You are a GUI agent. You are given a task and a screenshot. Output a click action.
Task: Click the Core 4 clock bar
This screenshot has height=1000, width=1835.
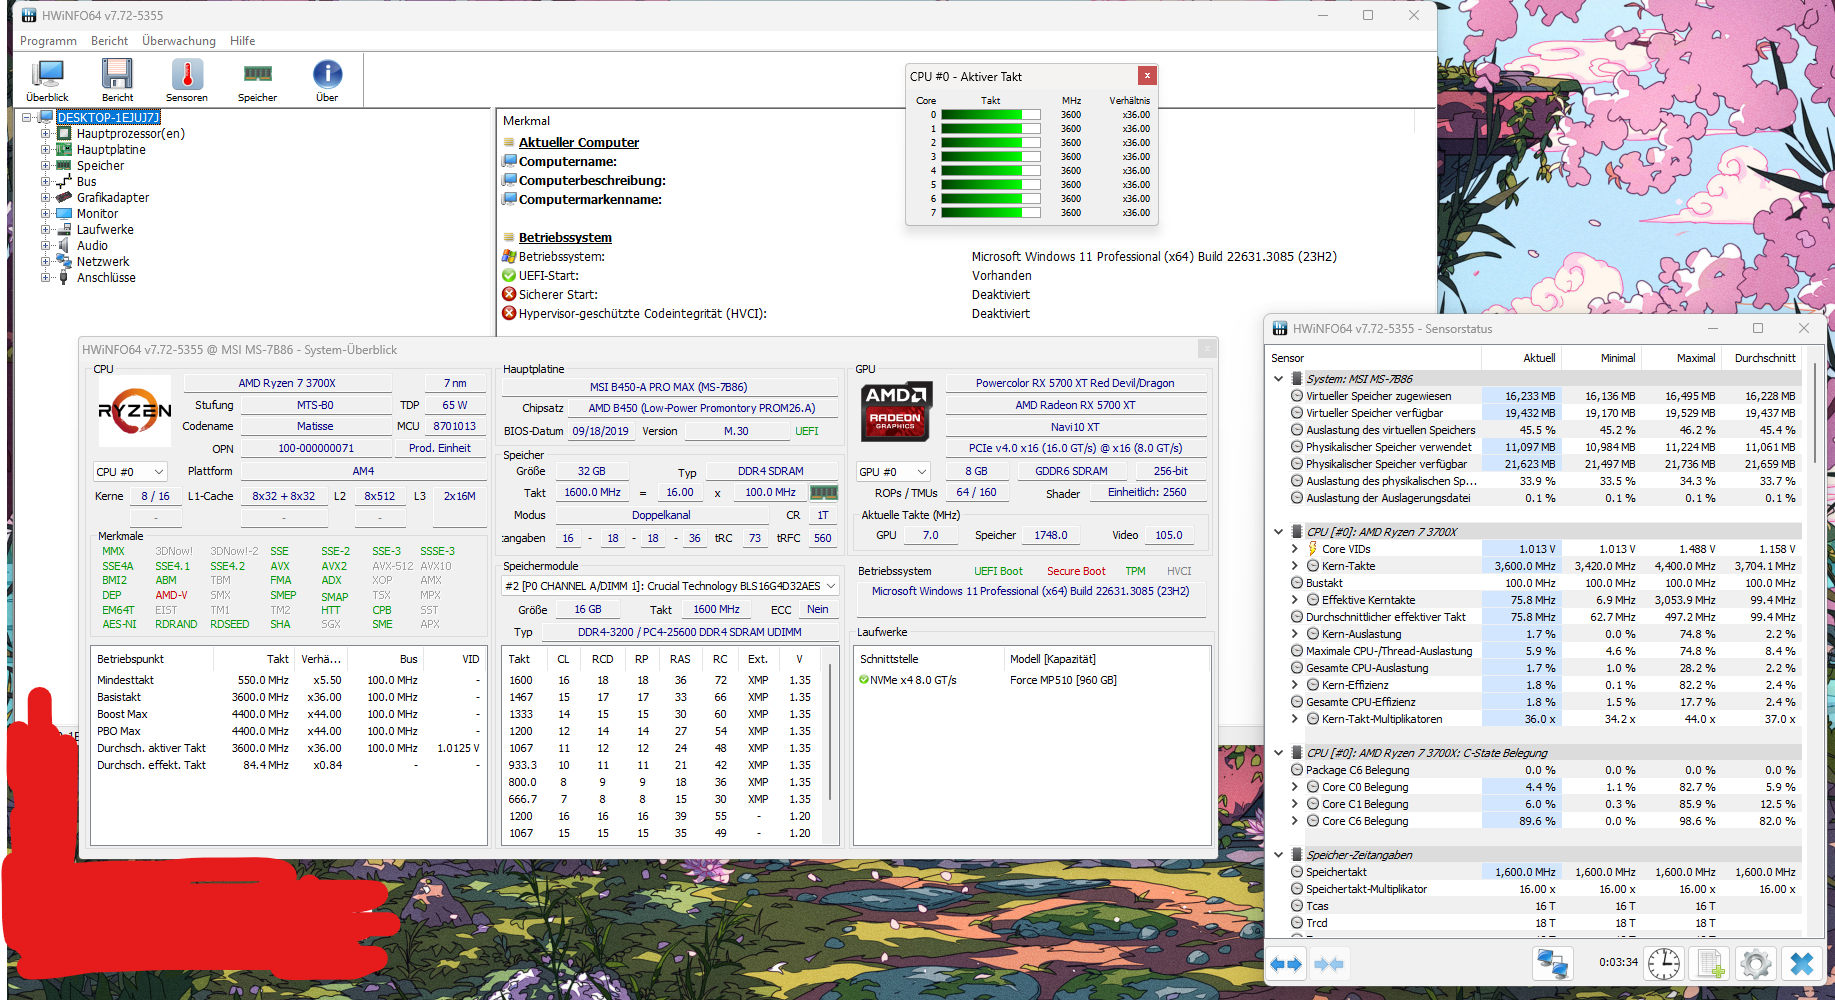(x=990, y=171)
